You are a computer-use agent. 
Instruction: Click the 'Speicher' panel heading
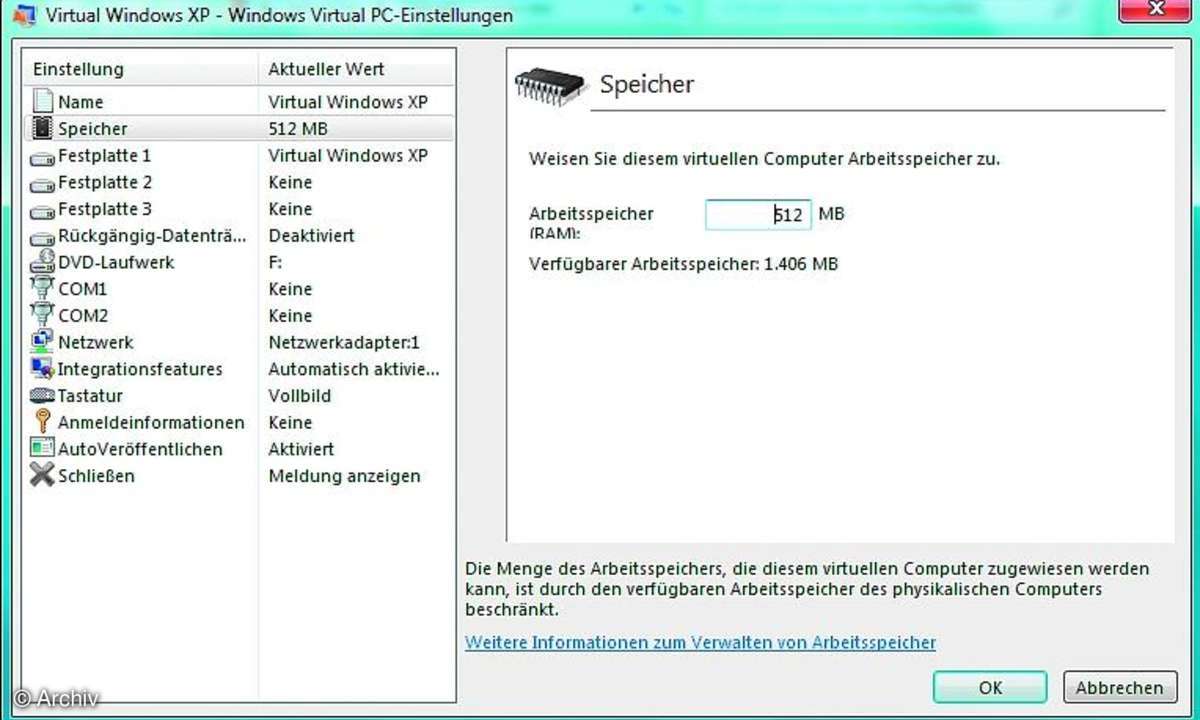coord(647,84)
